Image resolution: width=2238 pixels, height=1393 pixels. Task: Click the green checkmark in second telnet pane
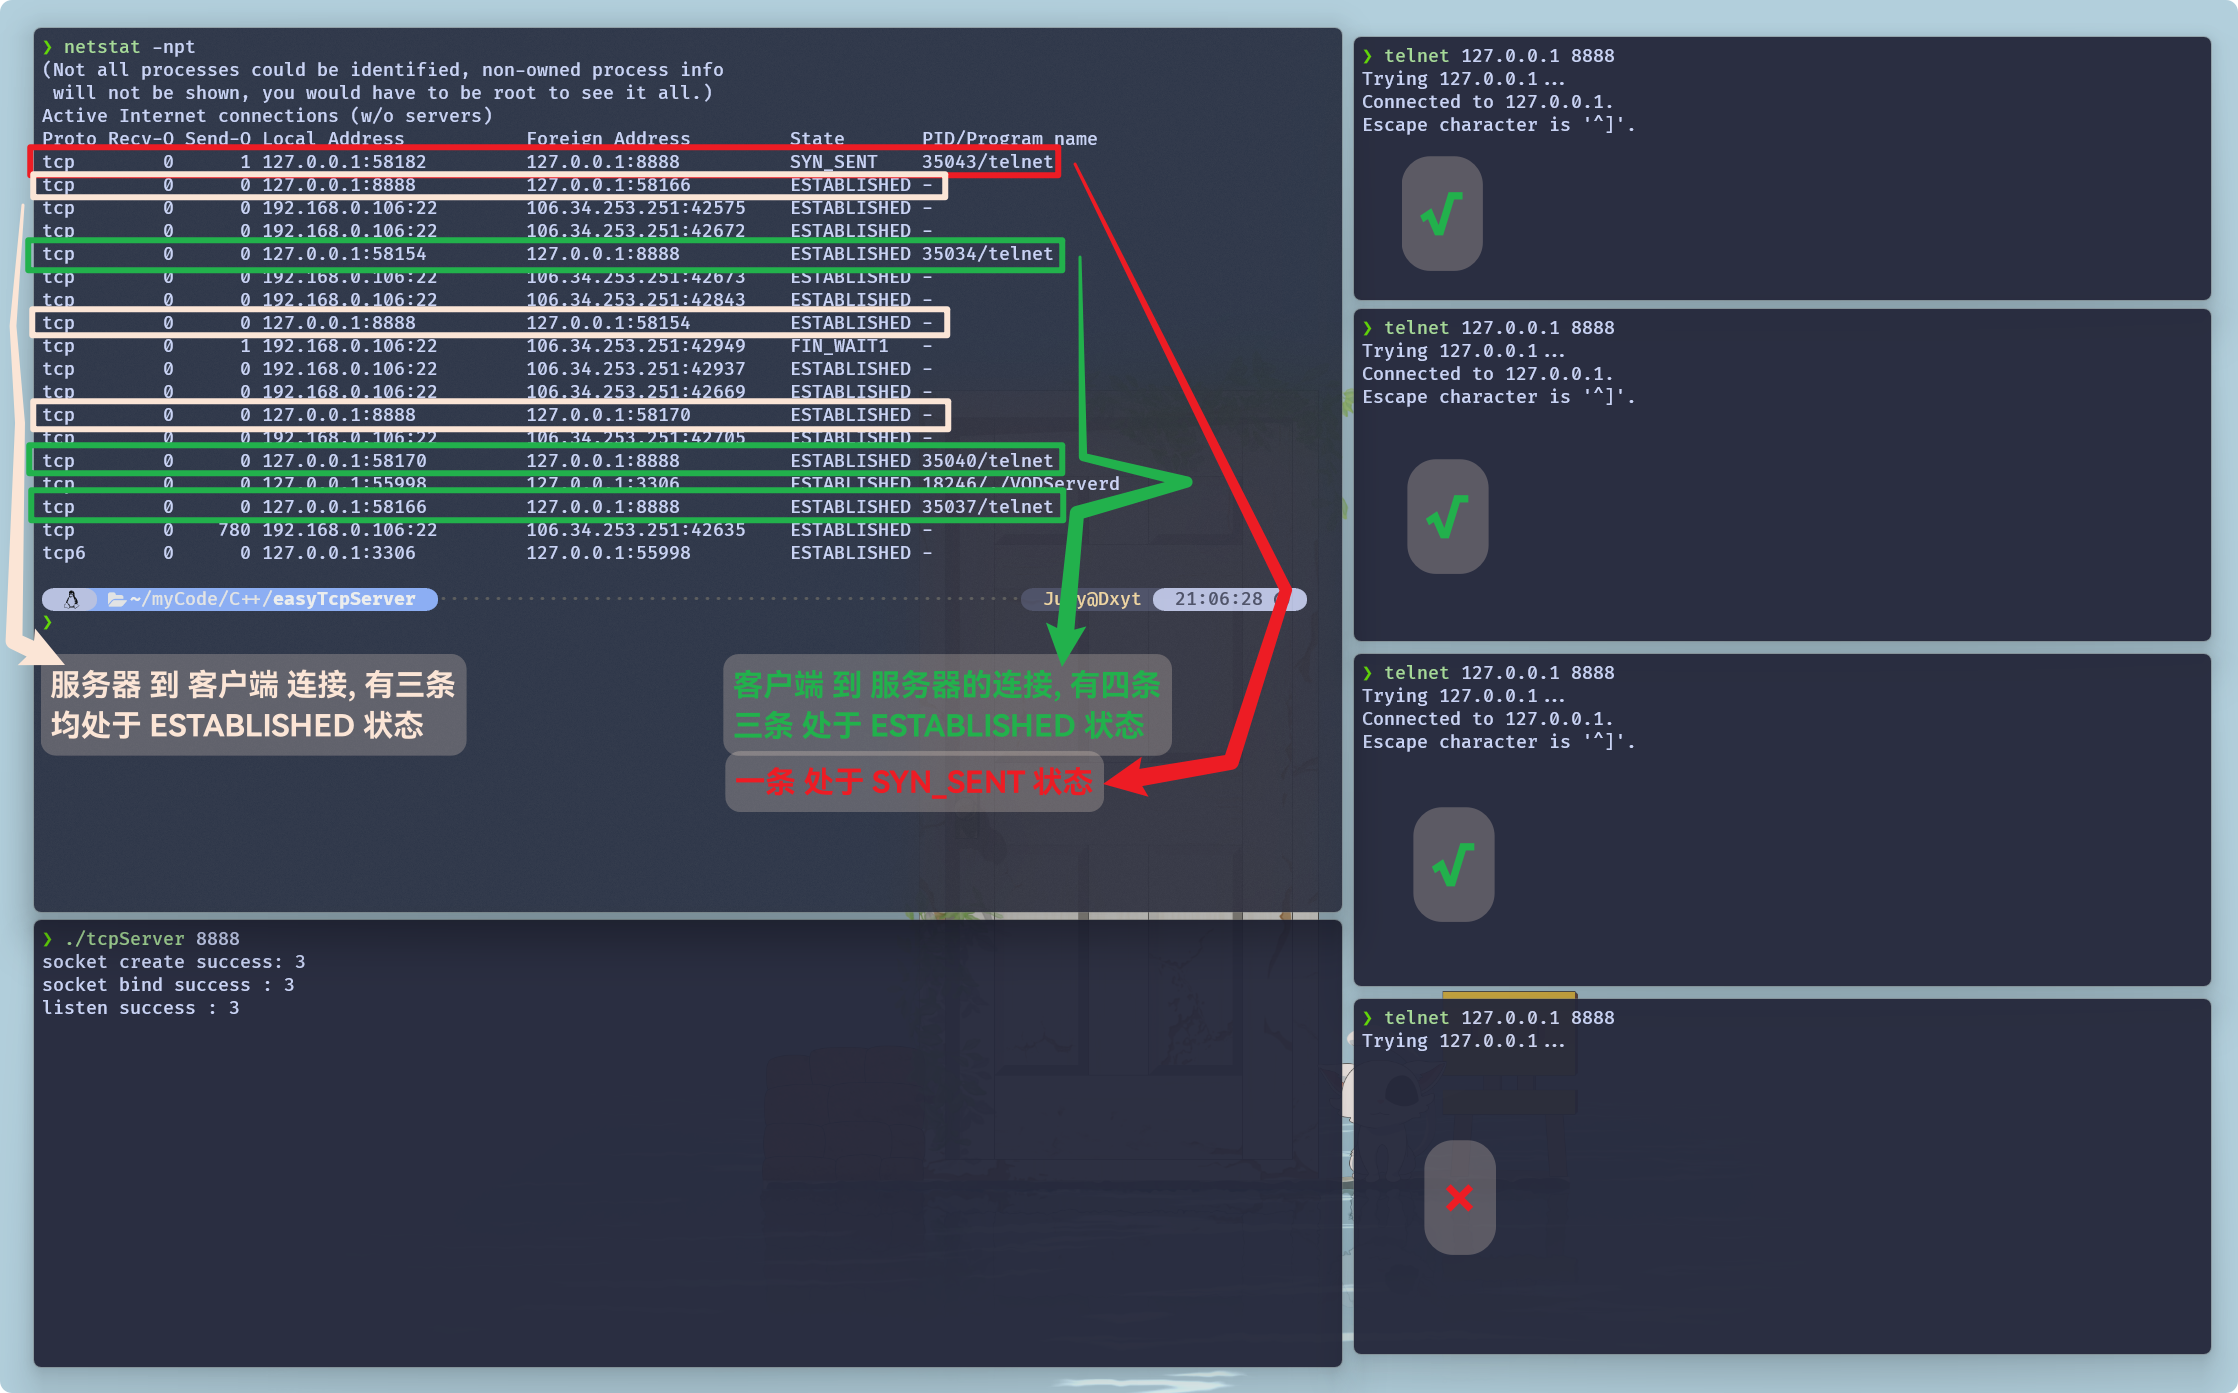pos(1447,516)
